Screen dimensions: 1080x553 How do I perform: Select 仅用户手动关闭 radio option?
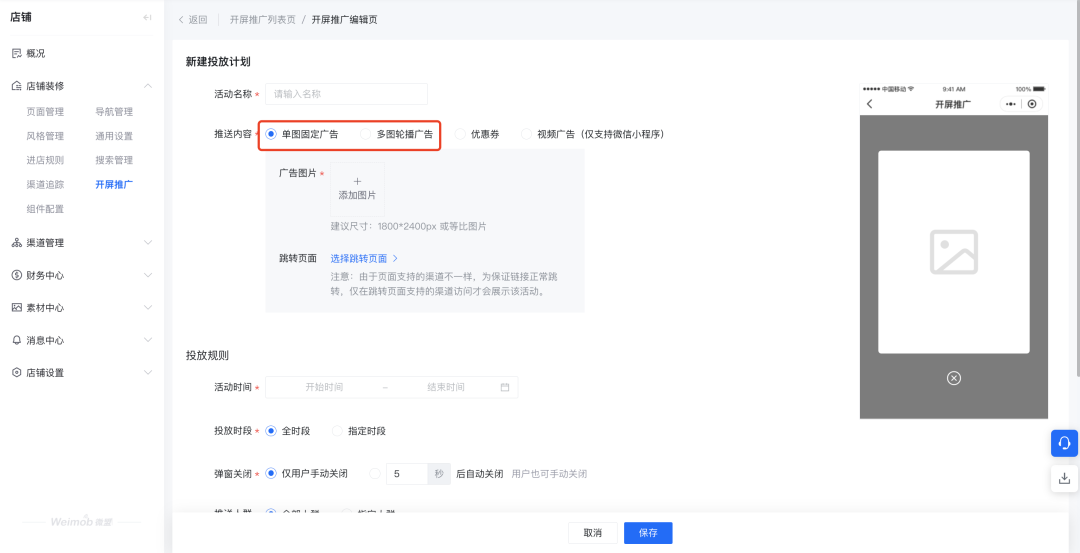pyautogui.click(x=271, y=474)
